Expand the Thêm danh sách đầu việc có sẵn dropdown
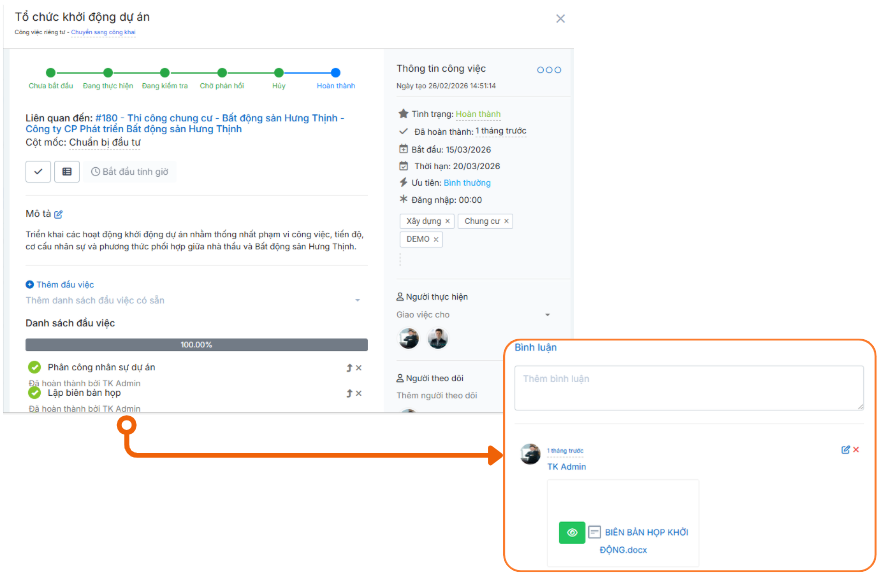 click(357, 300)
